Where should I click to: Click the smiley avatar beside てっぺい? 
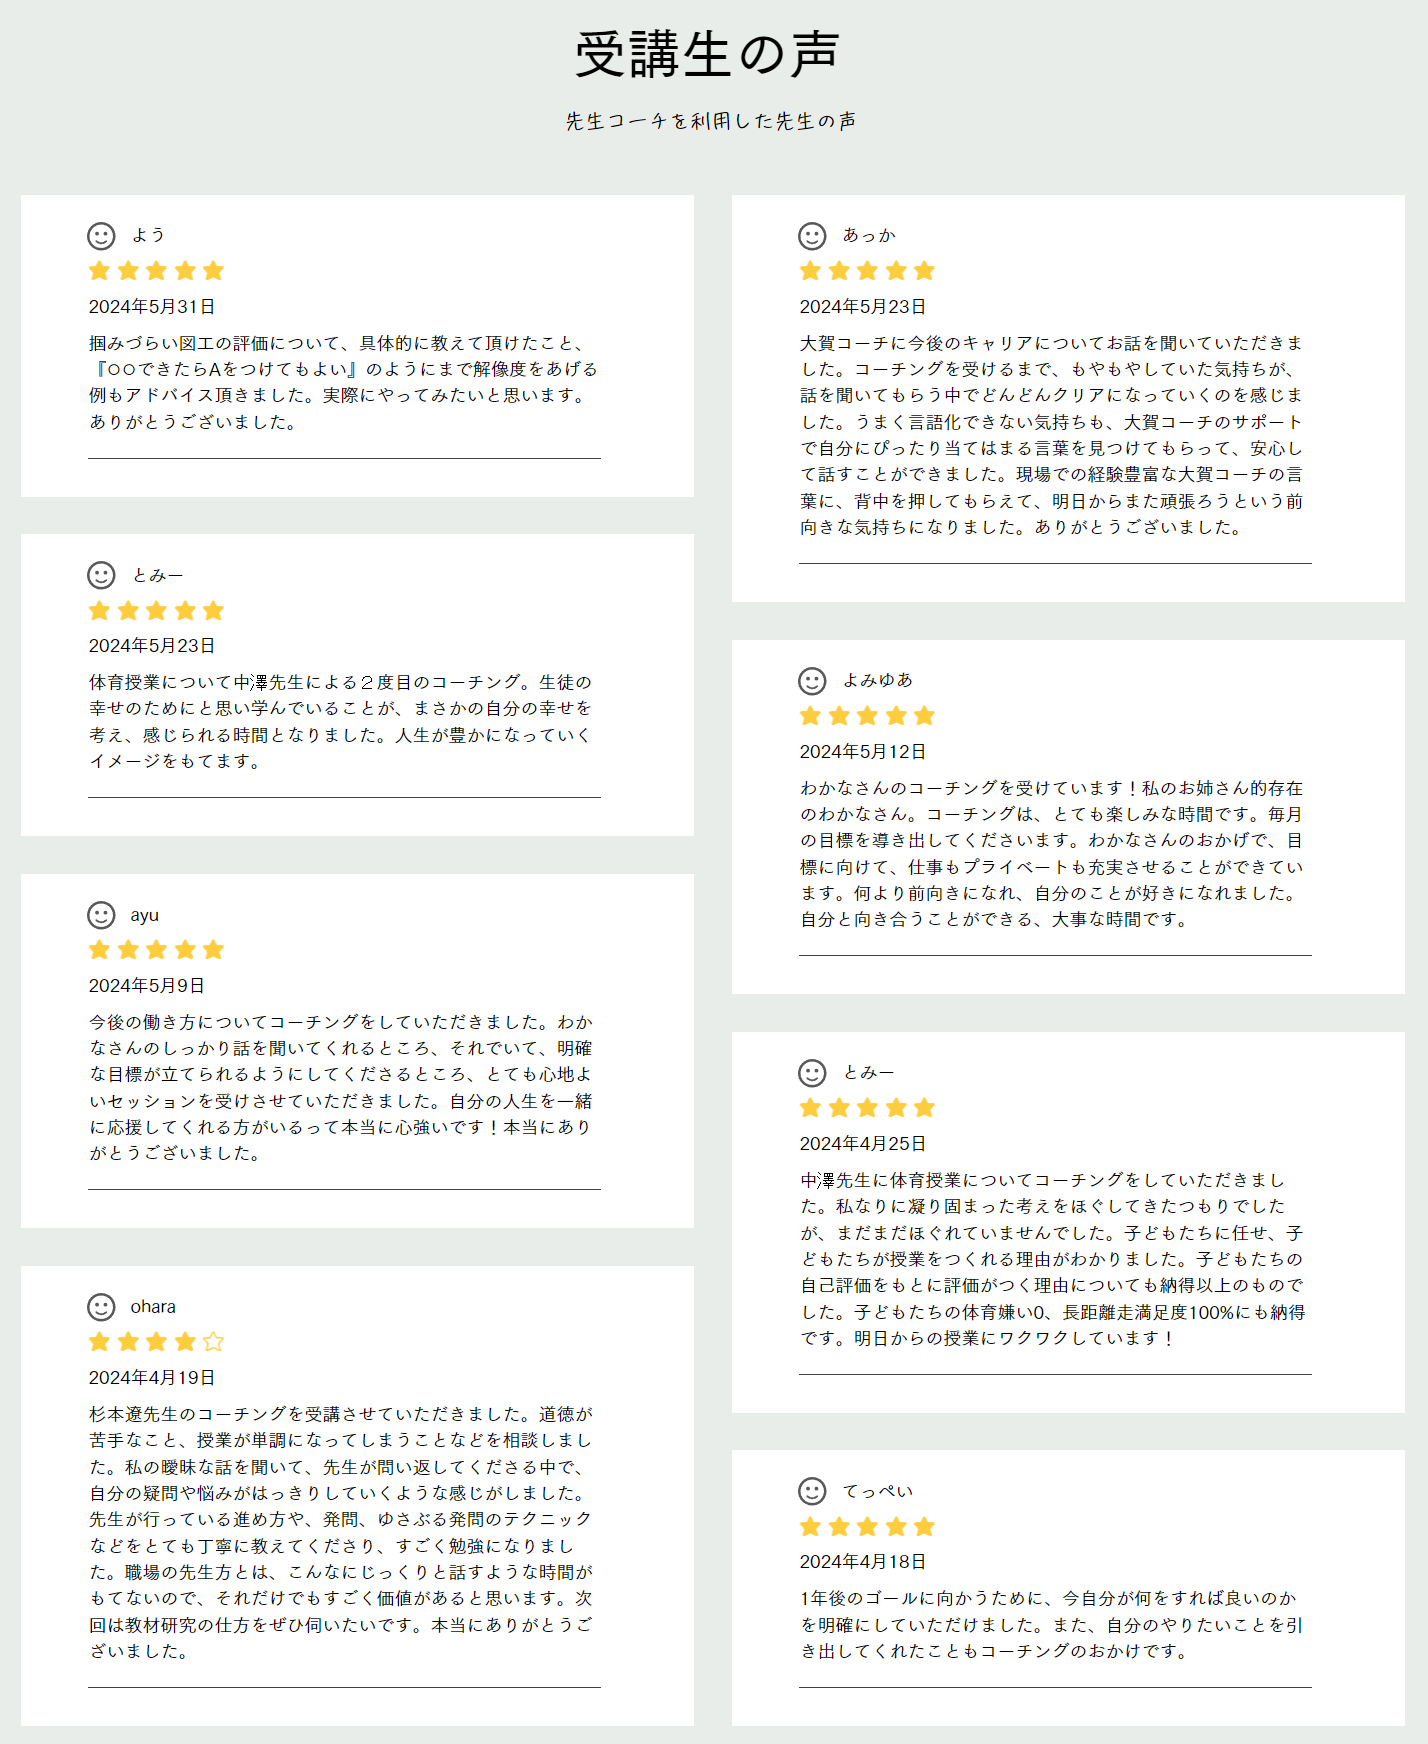coord(812,1491)
